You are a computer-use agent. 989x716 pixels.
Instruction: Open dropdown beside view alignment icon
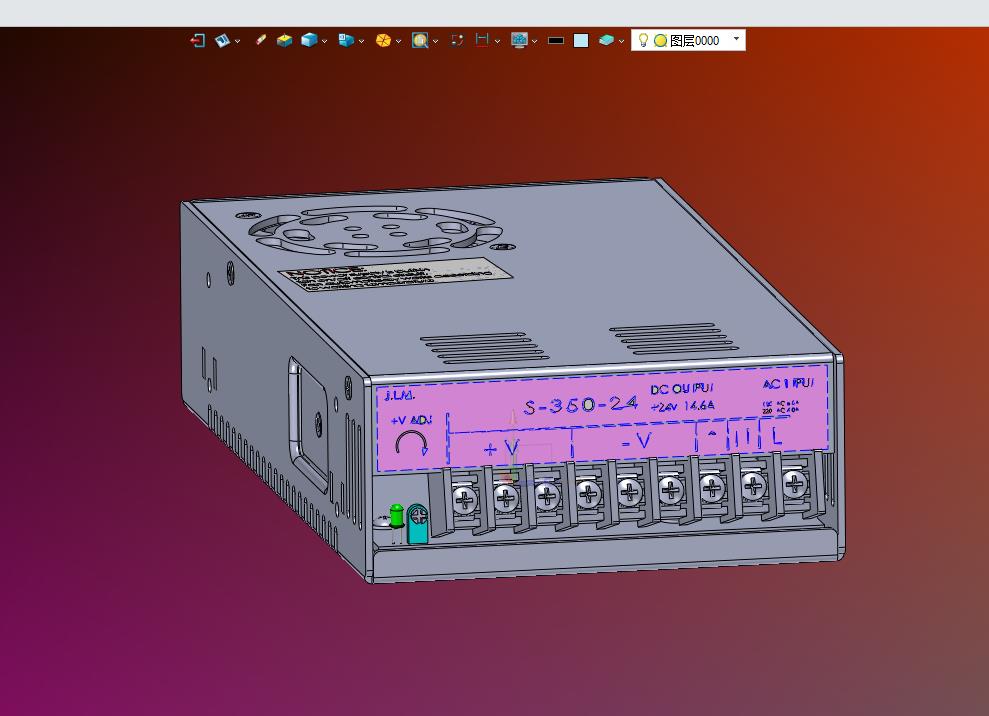(x=237, y=41)
